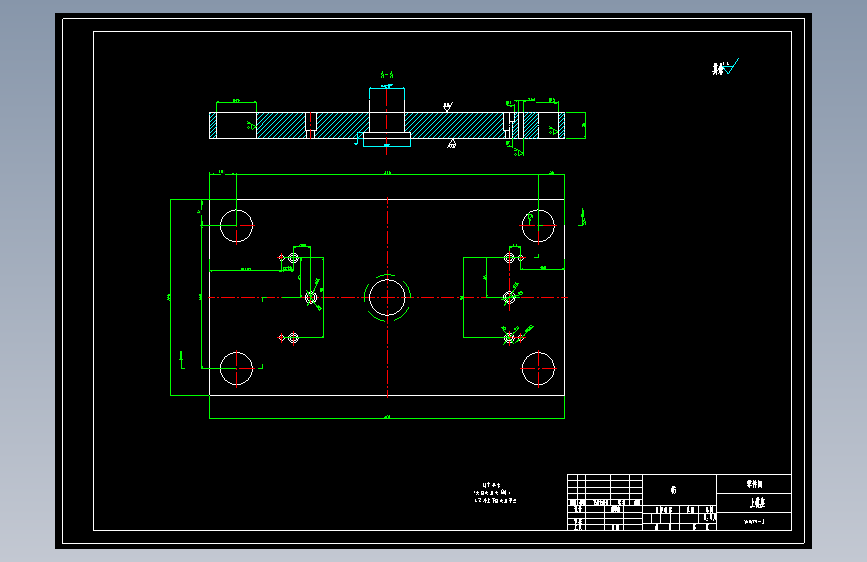Select the top-right corner hole circle
This screenshot has width=867, height=562.
pyautogui.click(x=538, y=226)
